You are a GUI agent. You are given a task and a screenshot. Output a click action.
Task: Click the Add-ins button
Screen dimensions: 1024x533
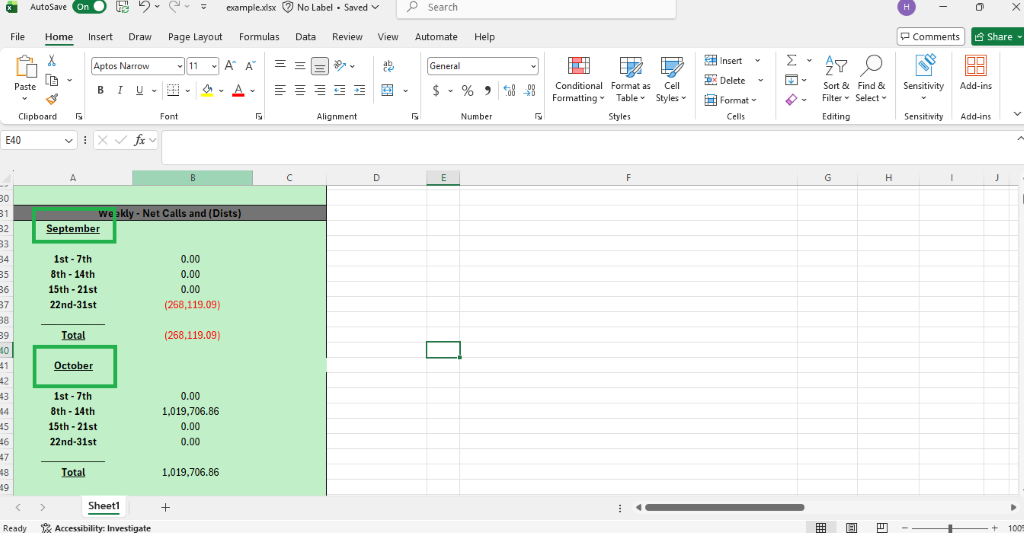(x=976, y=73)
